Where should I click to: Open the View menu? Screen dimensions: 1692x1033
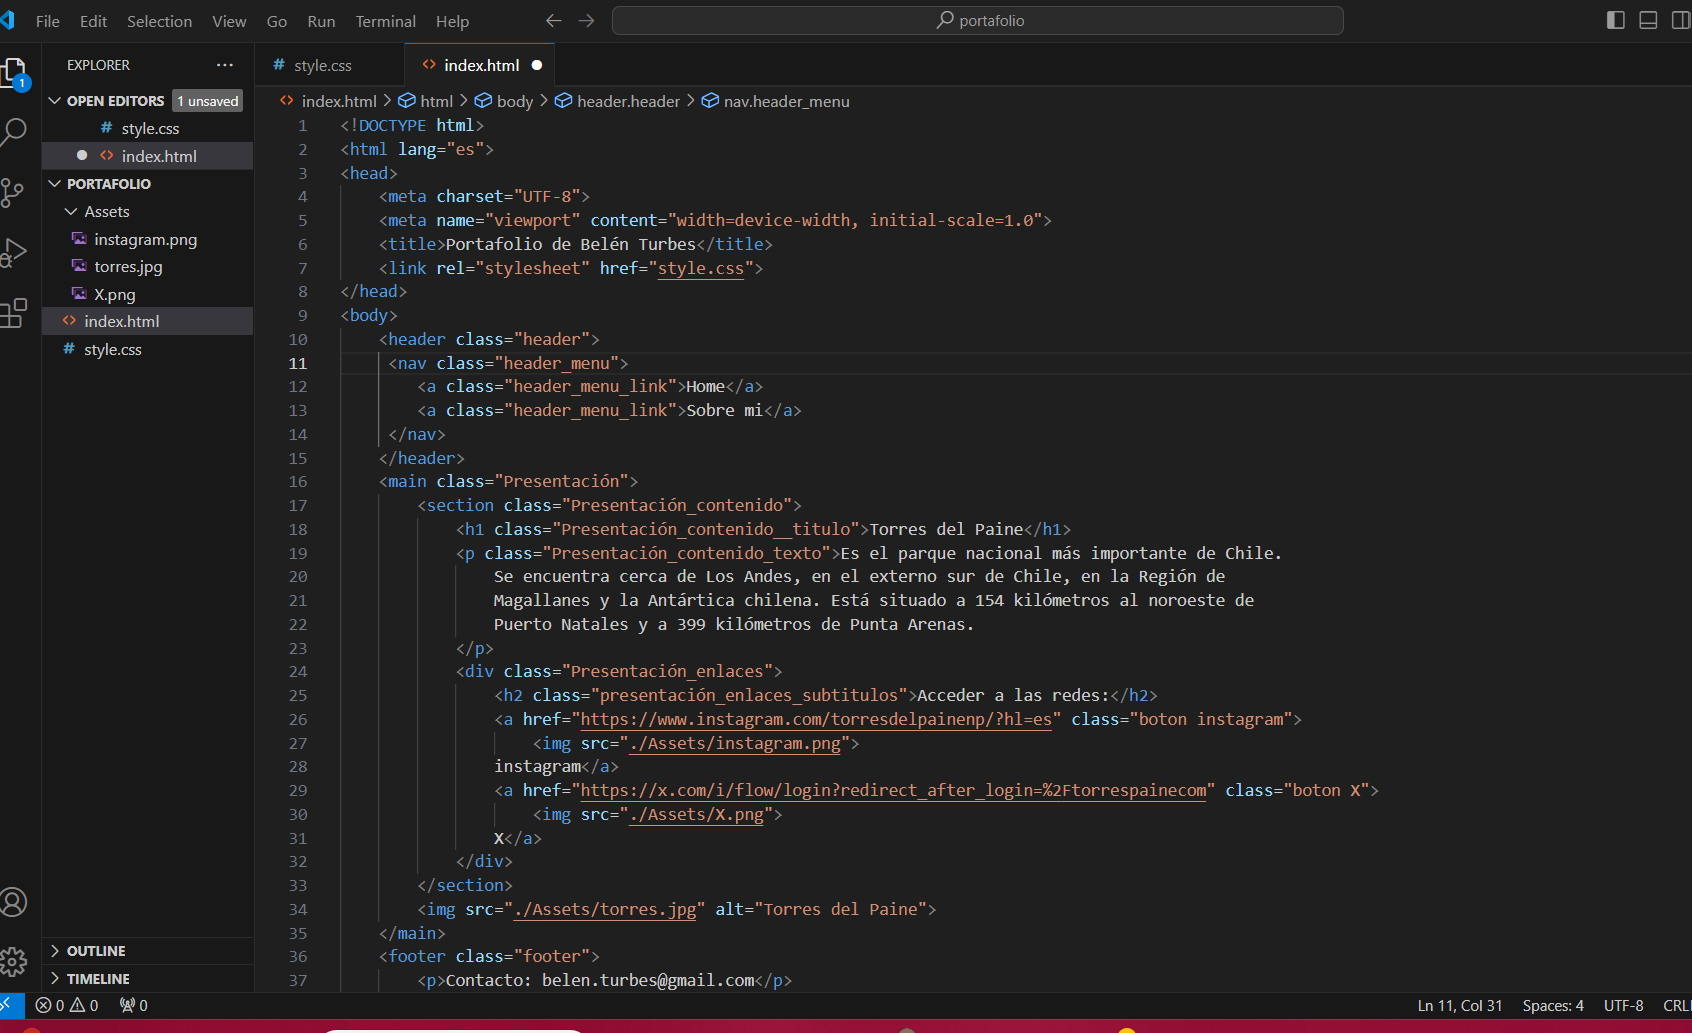(229, 21)
